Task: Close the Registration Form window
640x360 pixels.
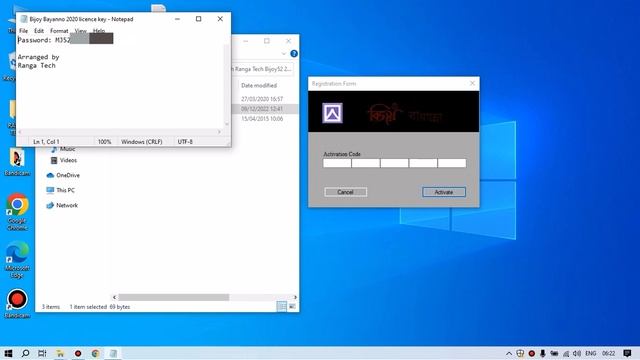Action: click(x=472, y=83)
